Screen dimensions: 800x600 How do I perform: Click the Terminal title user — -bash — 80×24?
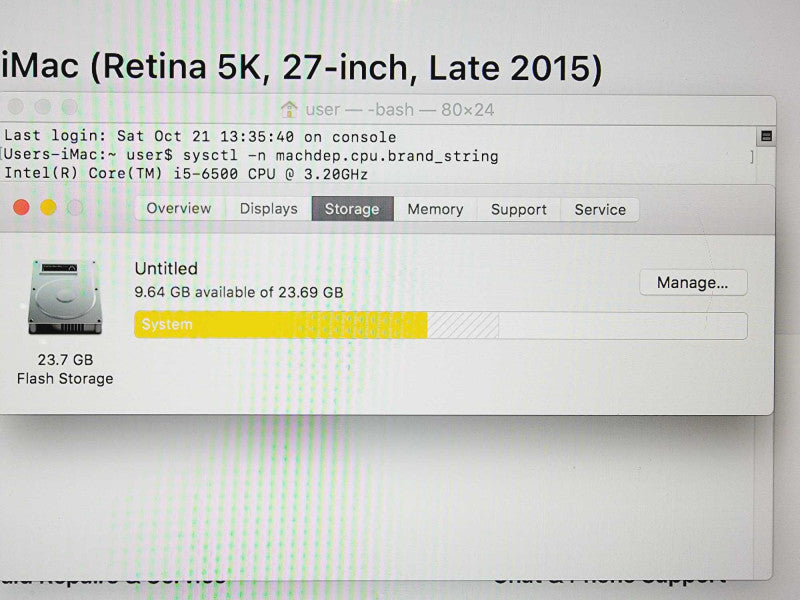399,110
